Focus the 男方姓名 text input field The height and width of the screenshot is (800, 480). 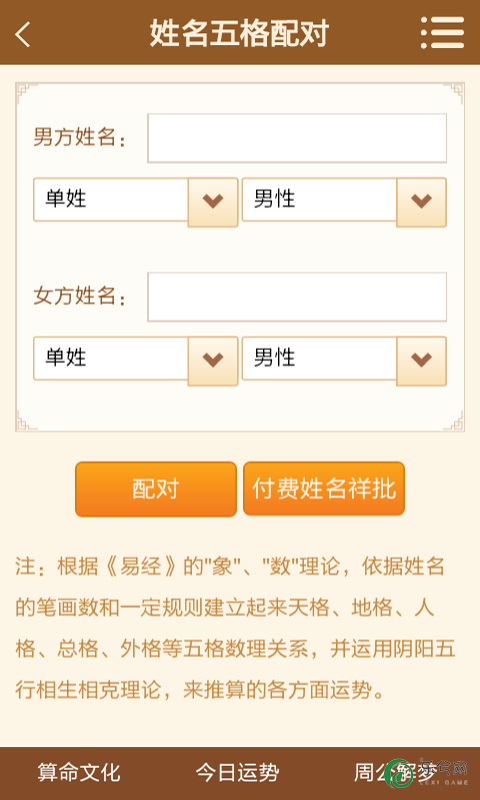(297, 138)
